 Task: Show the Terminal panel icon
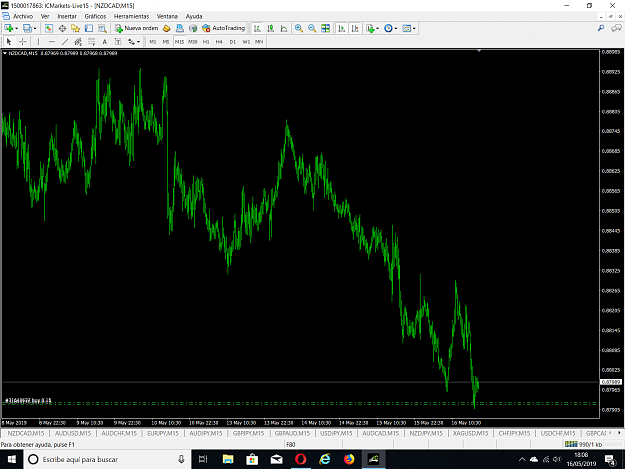tap(89, 28)
